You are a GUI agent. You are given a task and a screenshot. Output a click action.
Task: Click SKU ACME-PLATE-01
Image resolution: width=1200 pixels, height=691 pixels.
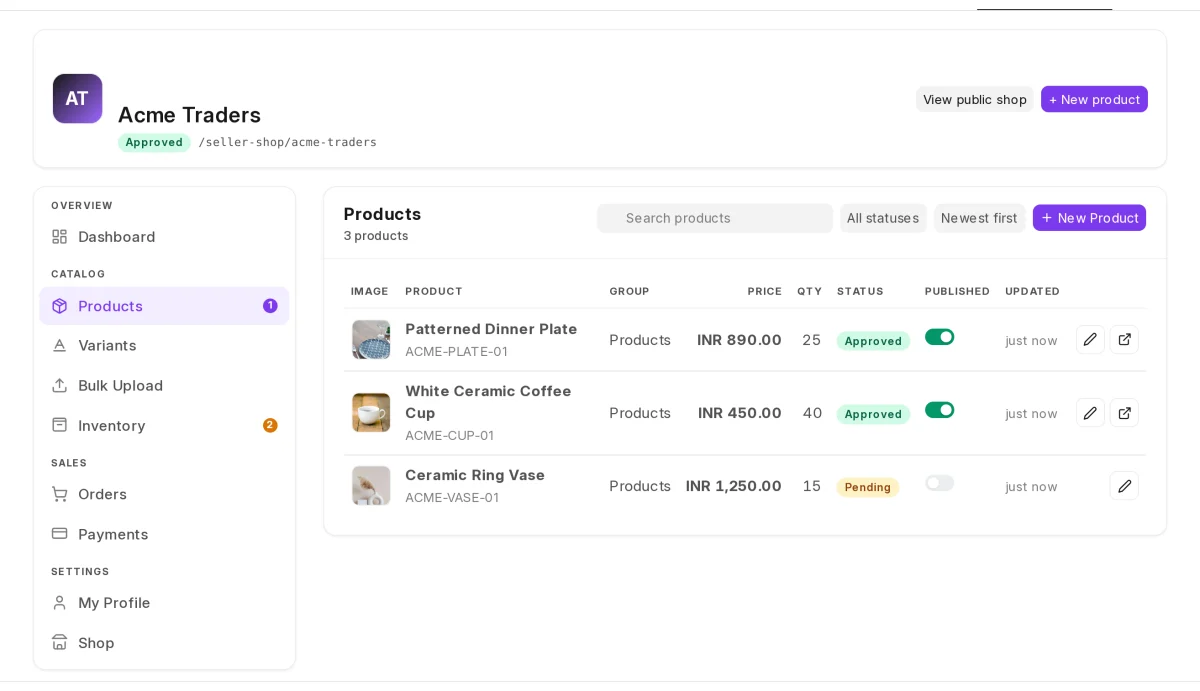point(456,352)
